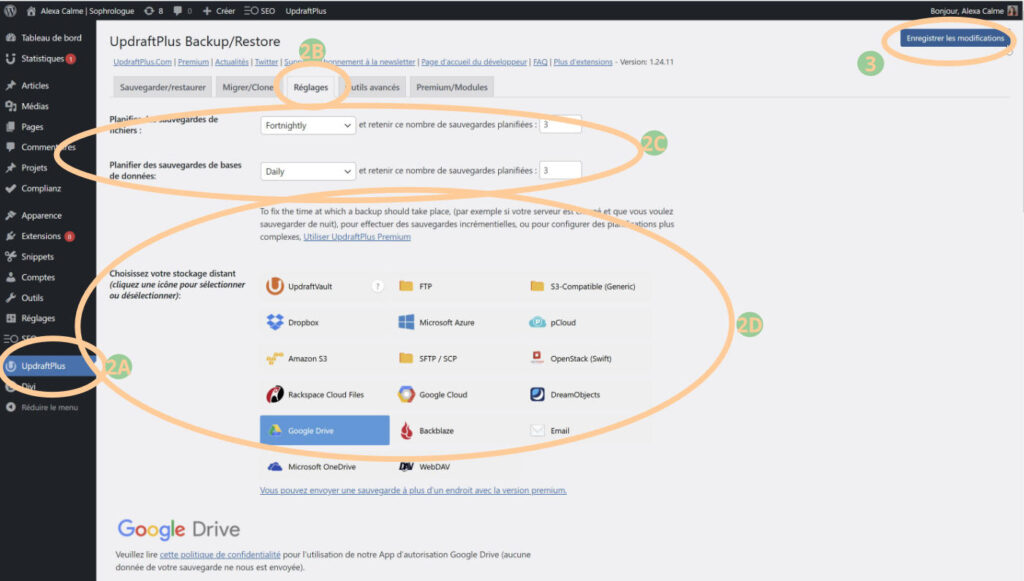This screenshot has height=581, width=1024.
Task: Open the Actualités link
Action: coord(232,62)
